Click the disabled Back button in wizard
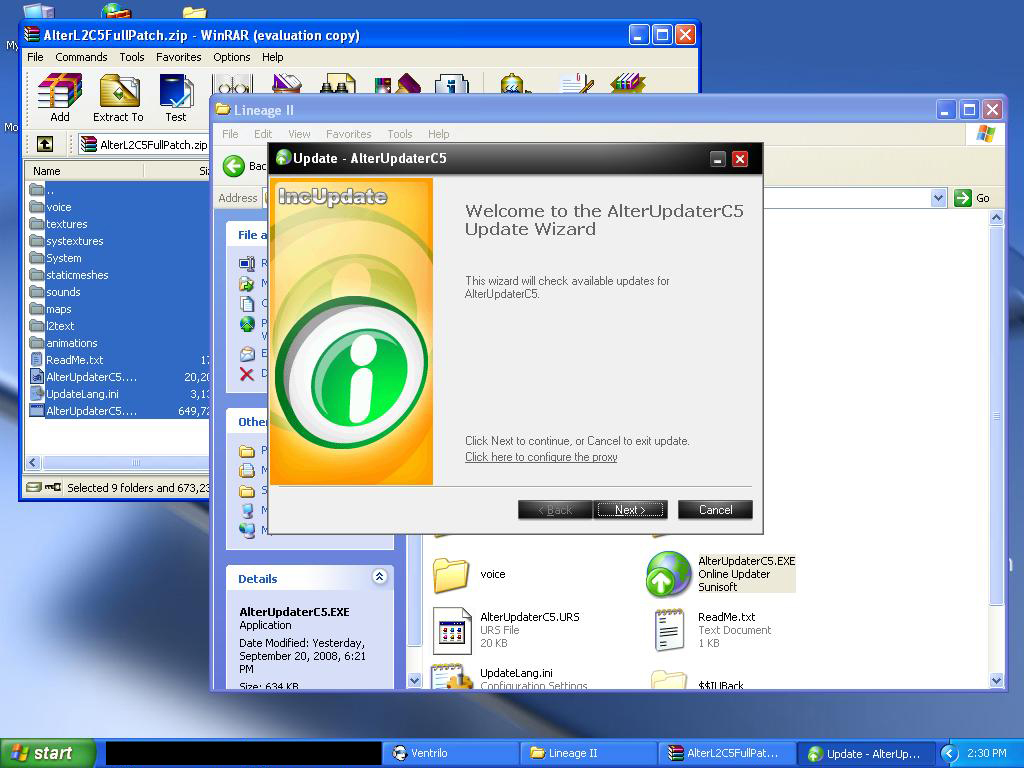 click(555, 509)
